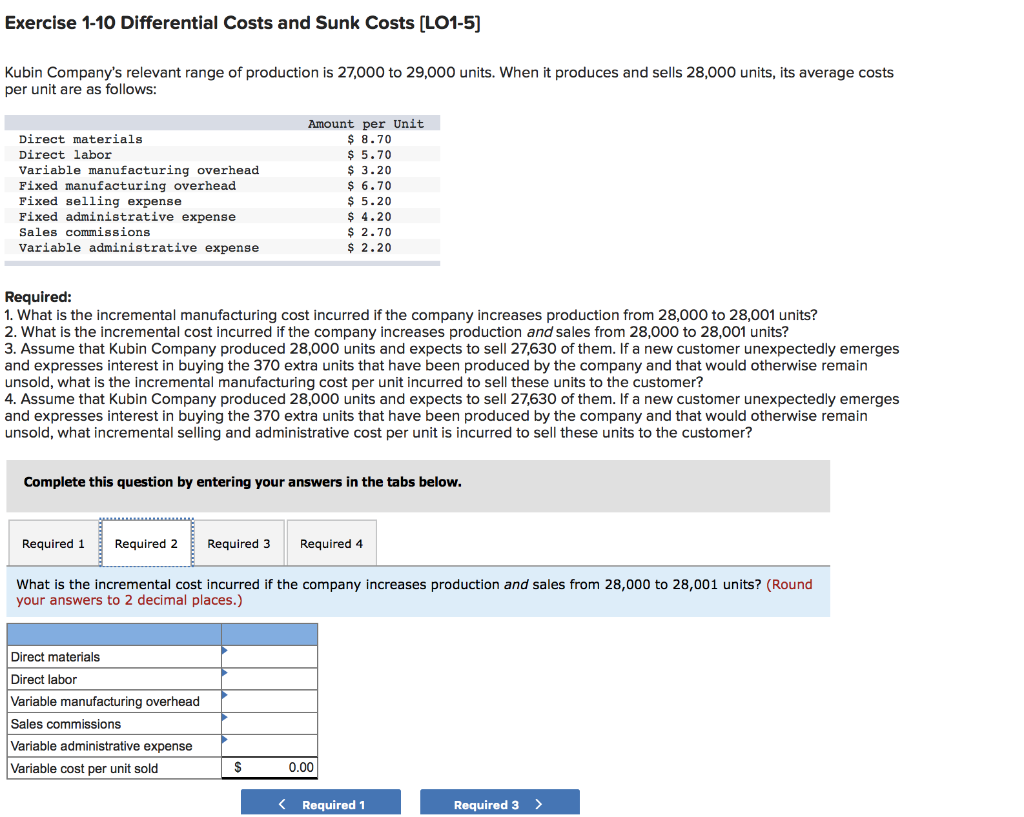Open the dropdown arrow beside Direct labor

coord(226,674)
